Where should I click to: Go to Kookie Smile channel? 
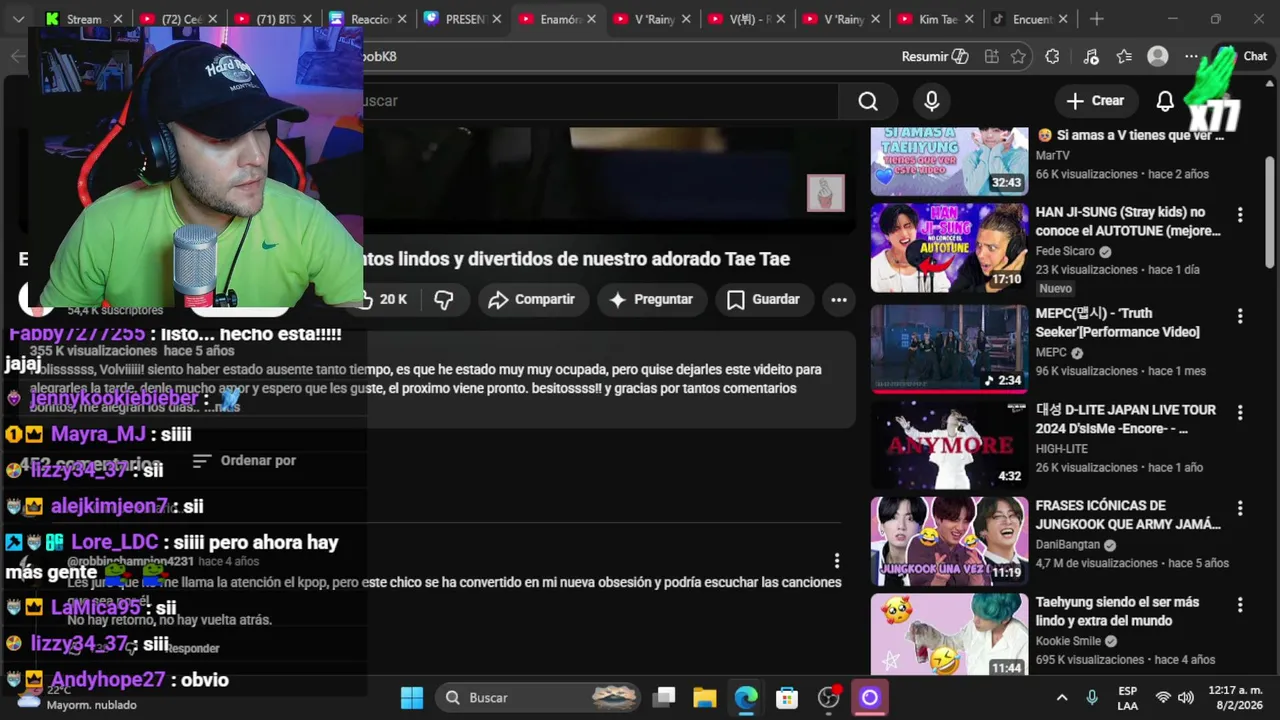[1068, 641]
